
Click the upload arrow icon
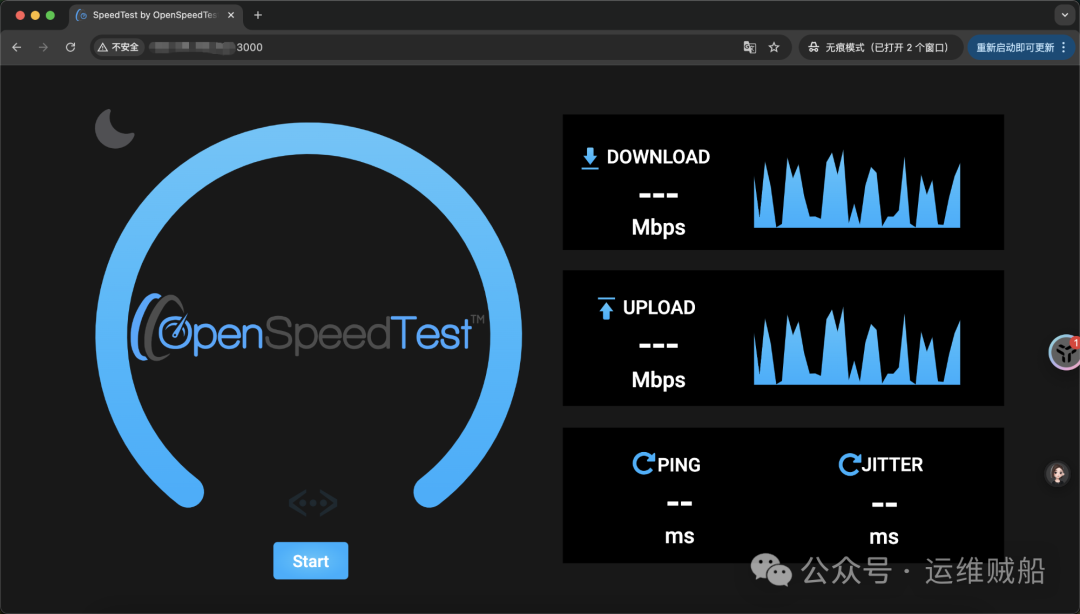[x=606, y=308]
